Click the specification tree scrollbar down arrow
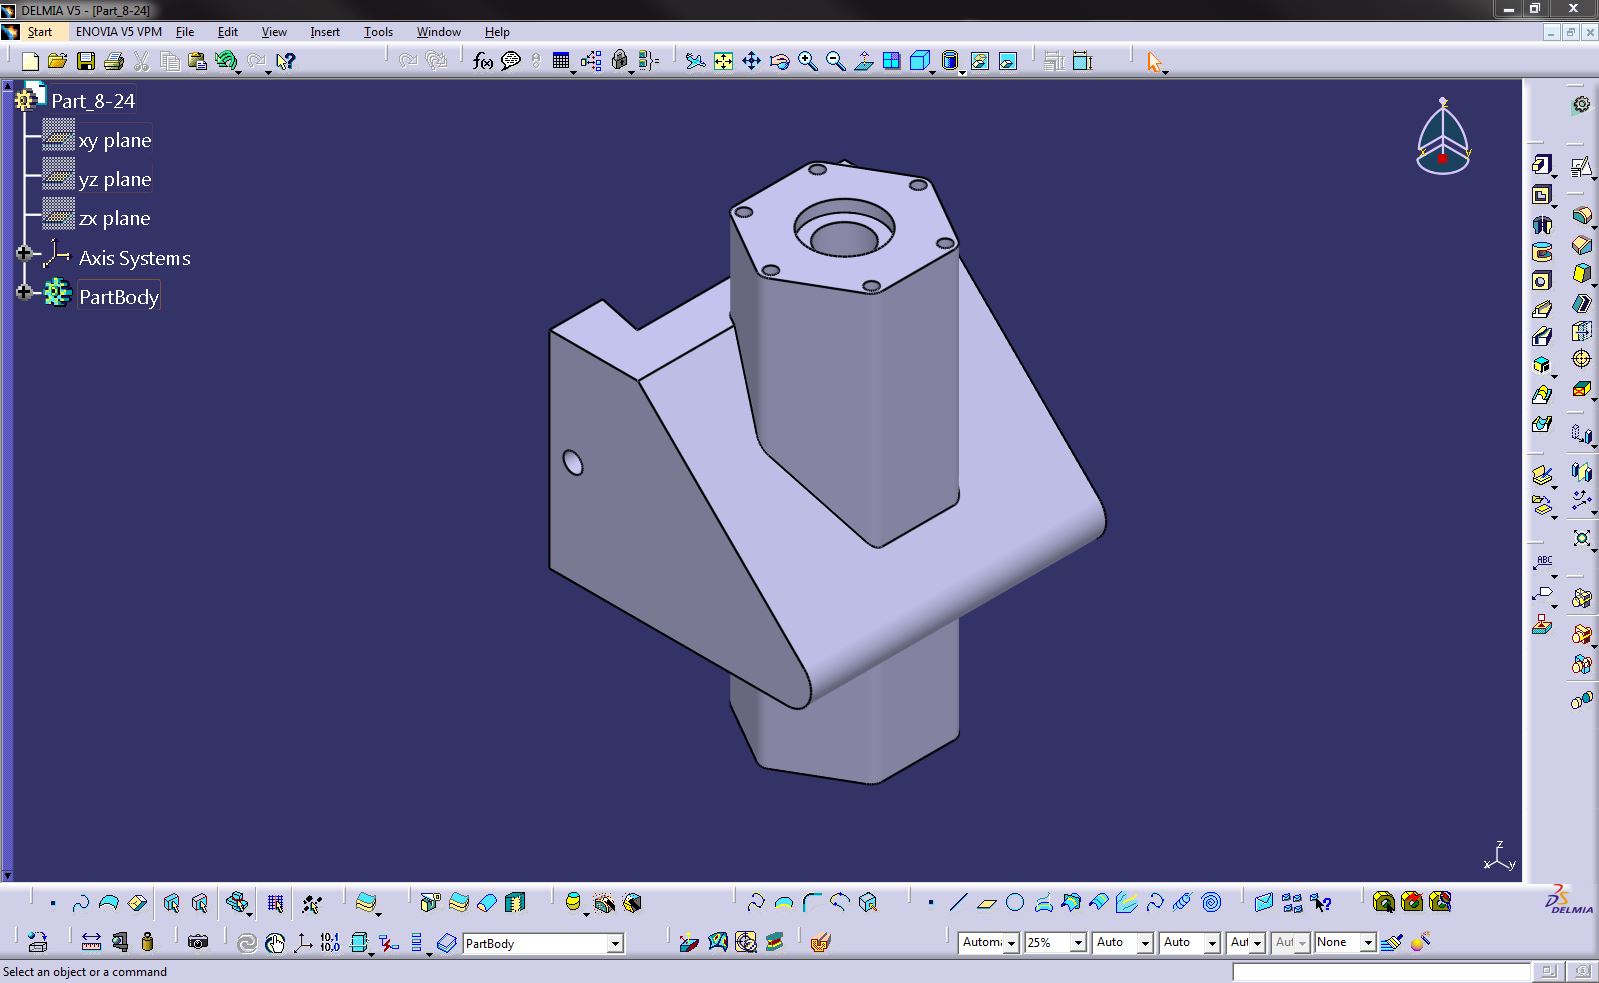Image resolution: width=1599 pixels, height=983 pixels. tap(6, 876)
